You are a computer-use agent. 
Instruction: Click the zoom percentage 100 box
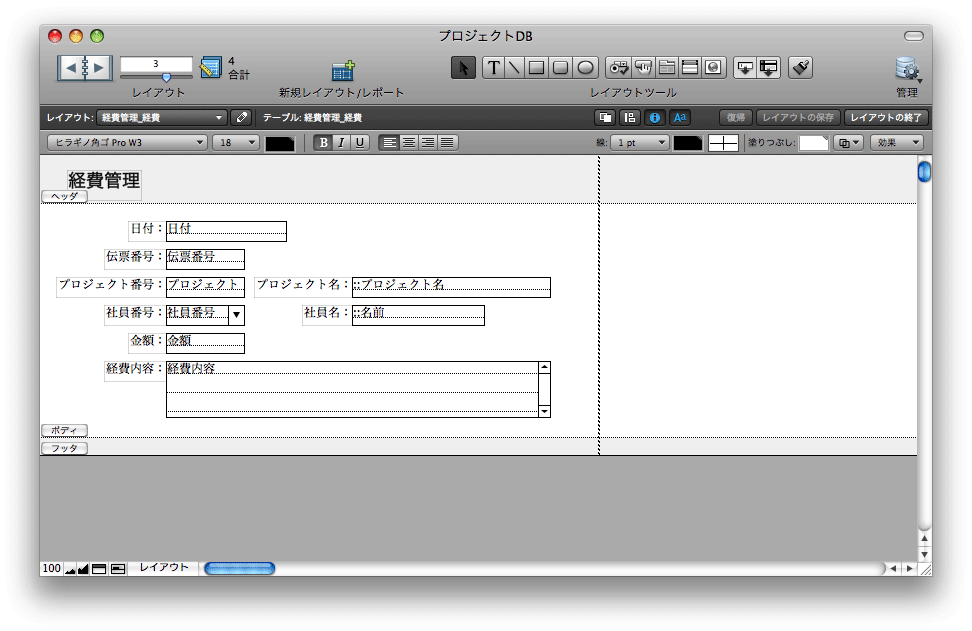pyautogui.click(x=51, y=568)
